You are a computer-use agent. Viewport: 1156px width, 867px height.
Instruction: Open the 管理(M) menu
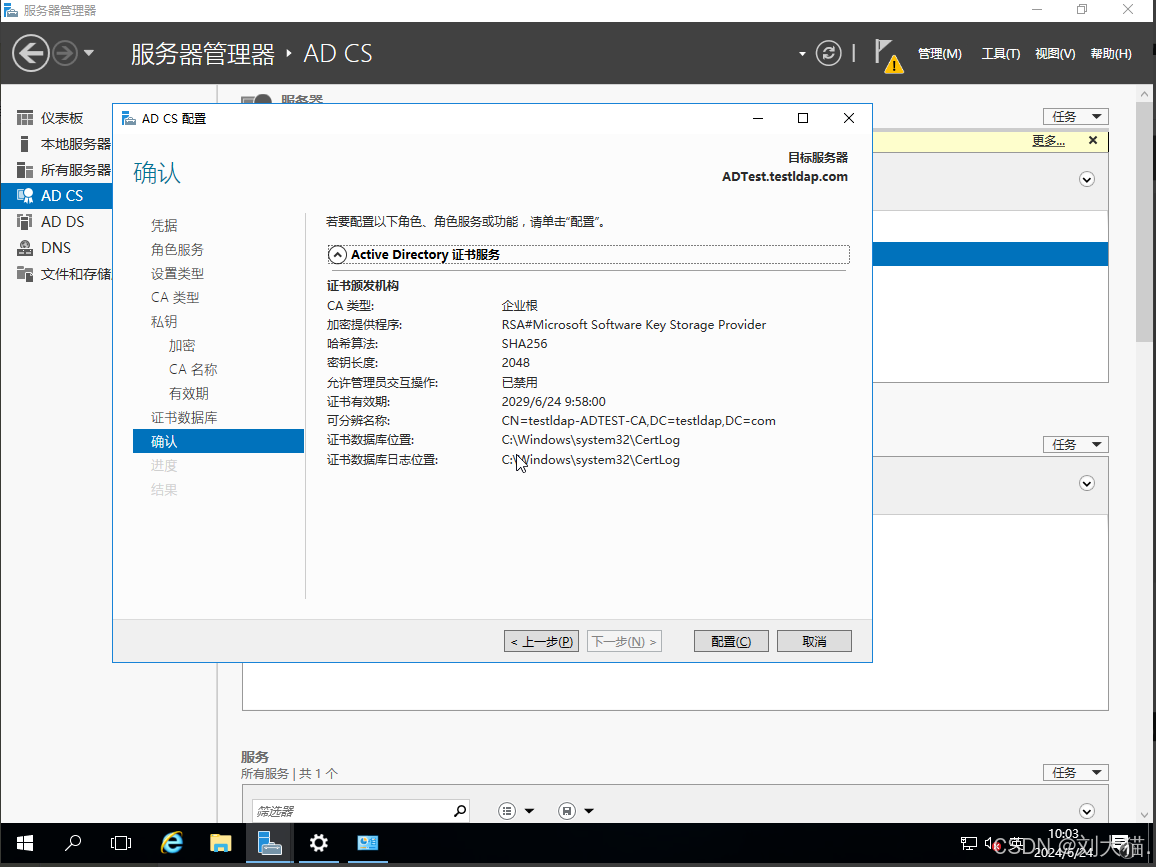[x=939, y=54]
